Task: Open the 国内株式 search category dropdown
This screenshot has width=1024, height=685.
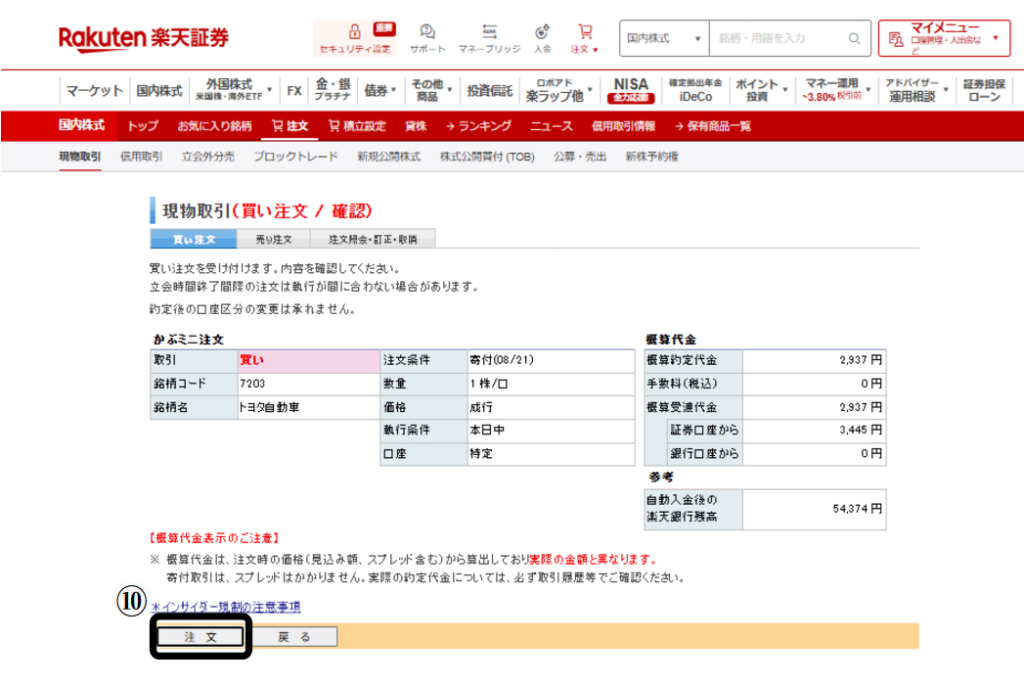Action: [664, 39]
